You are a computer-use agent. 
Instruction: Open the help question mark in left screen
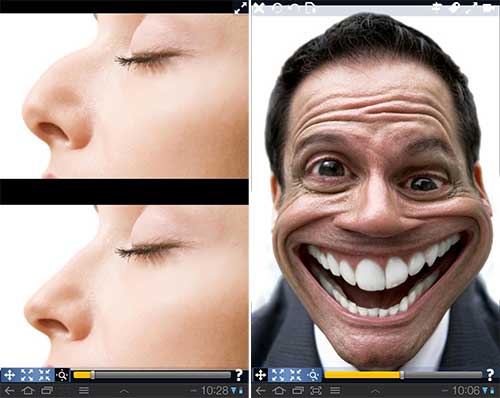pyautogui.click(x=239, y=375)
